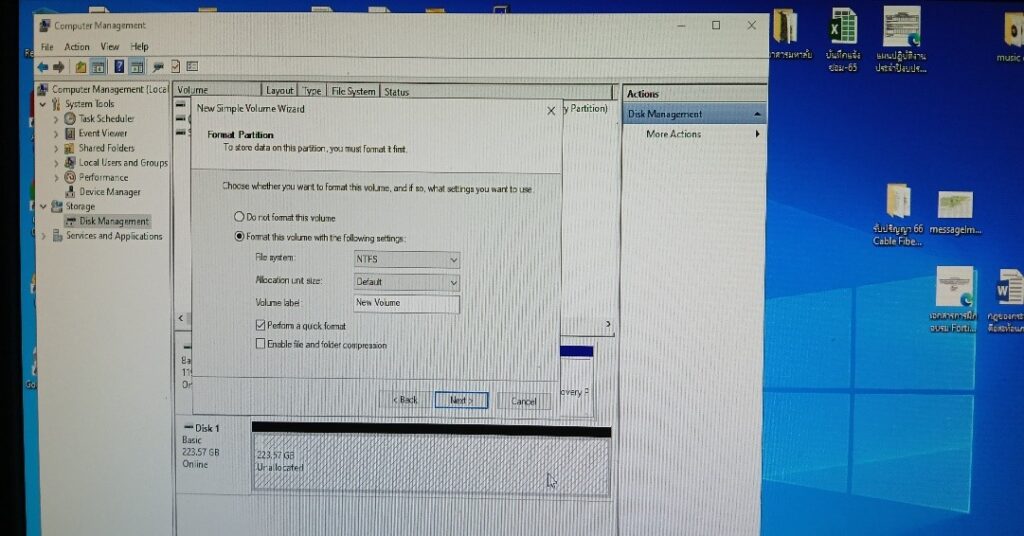
Task: Select the Performance node
Action: [104, 177]
